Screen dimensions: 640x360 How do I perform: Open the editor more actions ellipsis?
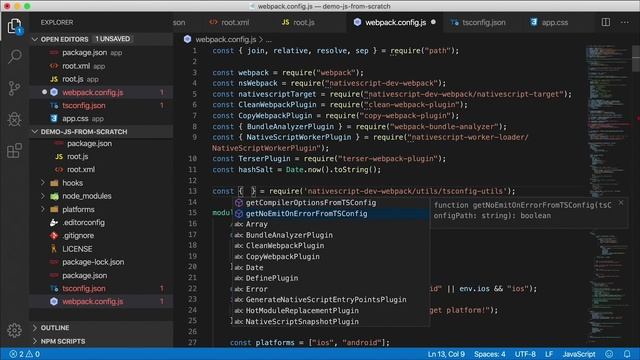point(625,22)
